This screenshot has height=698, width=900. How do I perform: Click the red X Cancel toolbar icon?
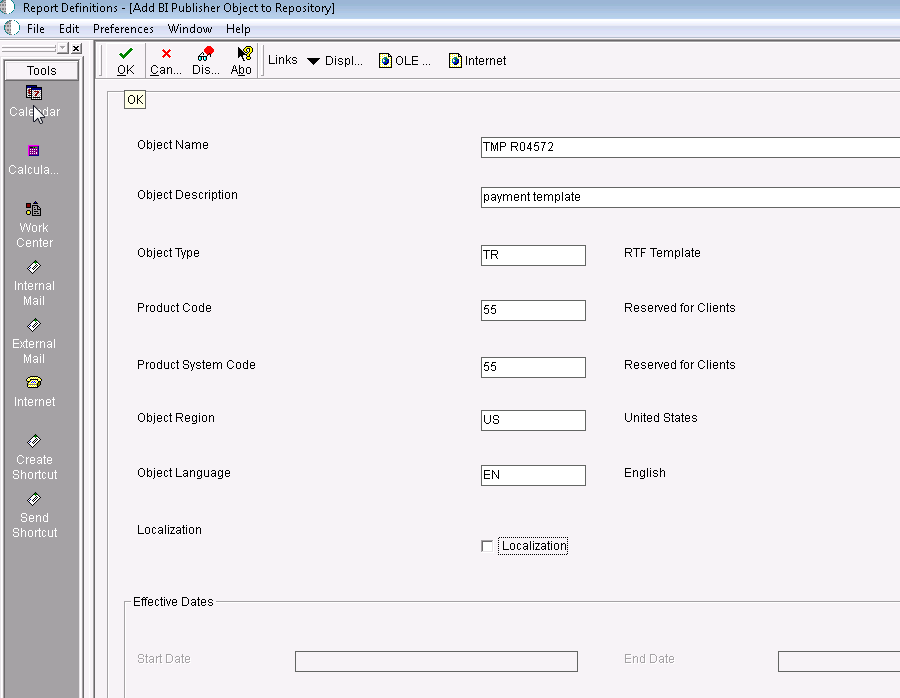pos(166,54)
